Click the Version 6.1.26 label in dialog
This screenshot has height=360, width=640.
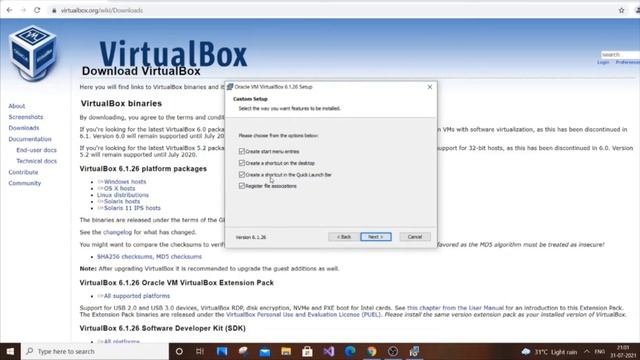[251, 237]
